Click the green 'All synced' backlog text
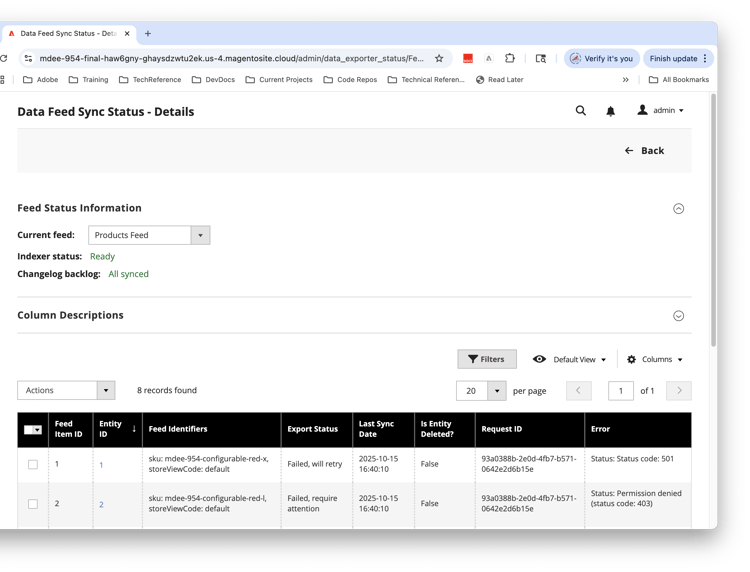This screenshot has width=750, height=572. 128,274
